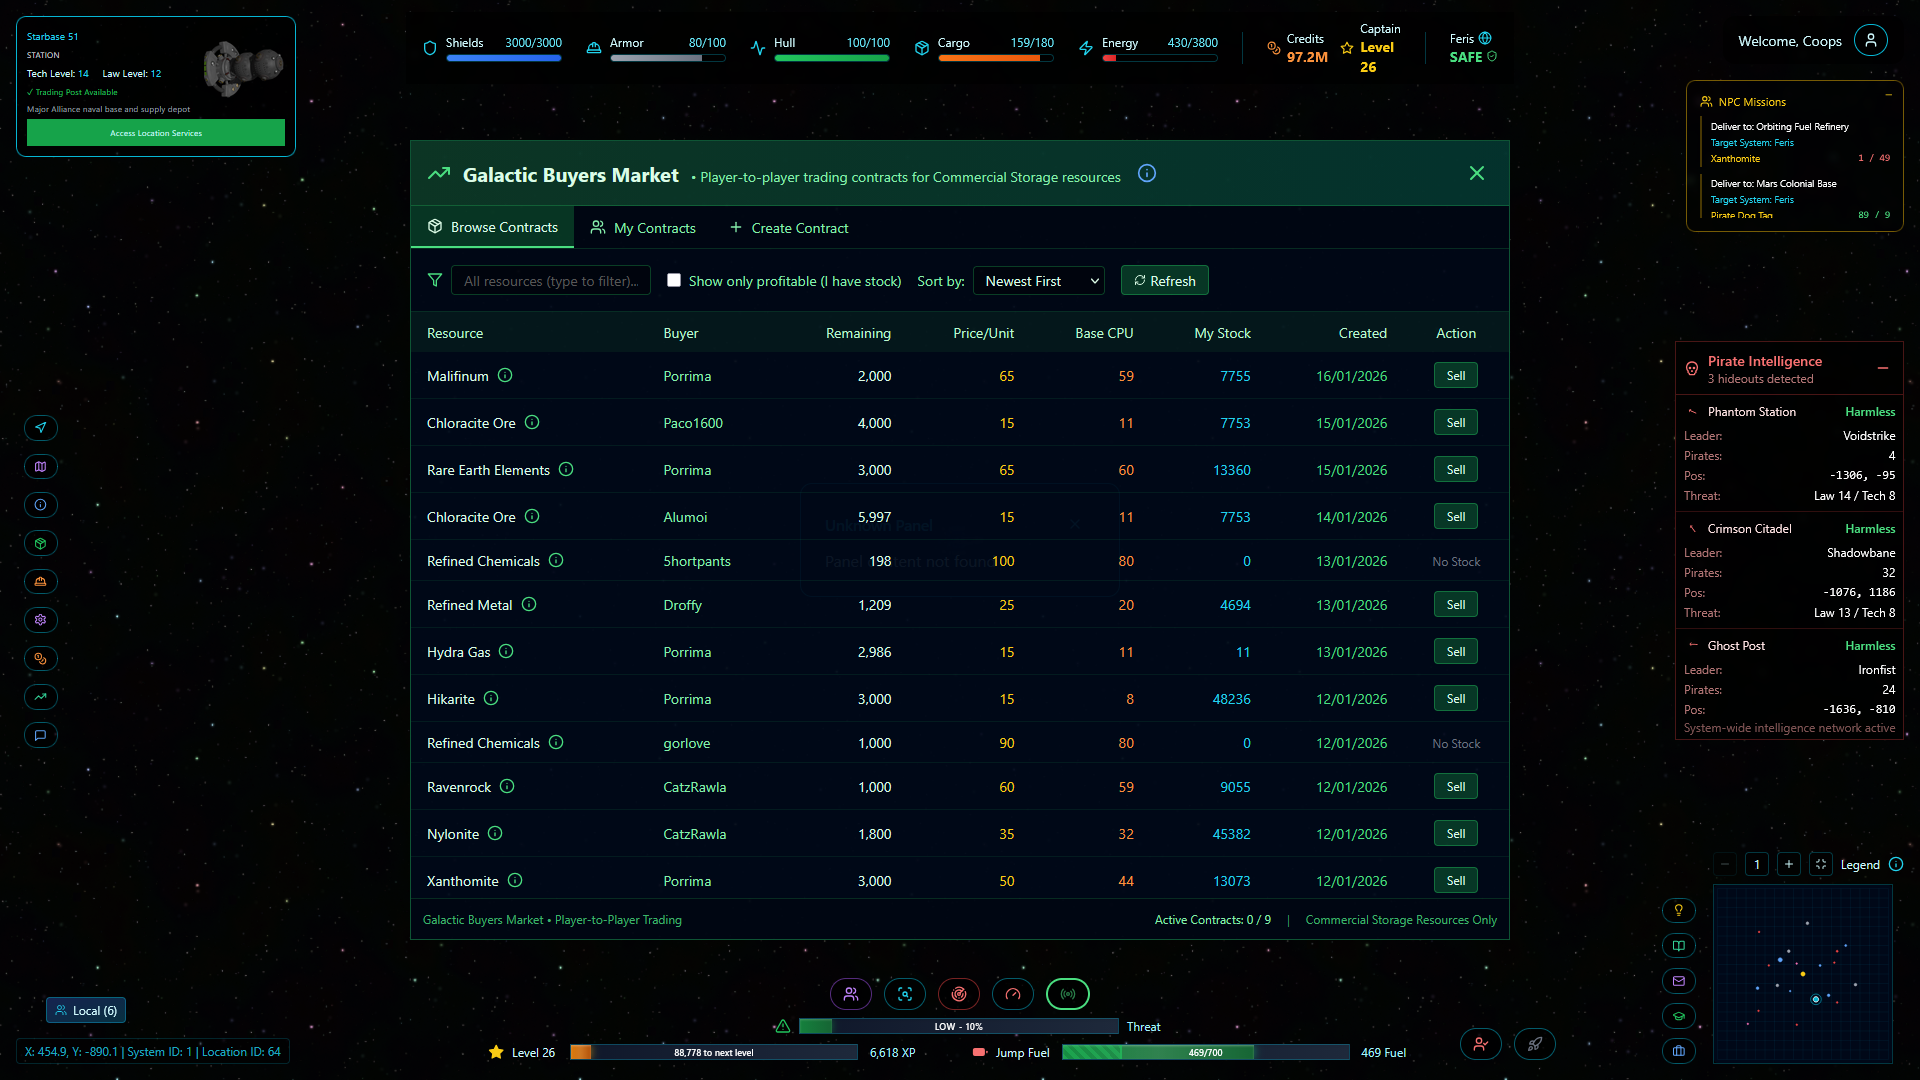Collapse the Pirate Intelligence panel
Image resolution: width=1920 pixels, height=1080 pixels.
coord(1883,369)
